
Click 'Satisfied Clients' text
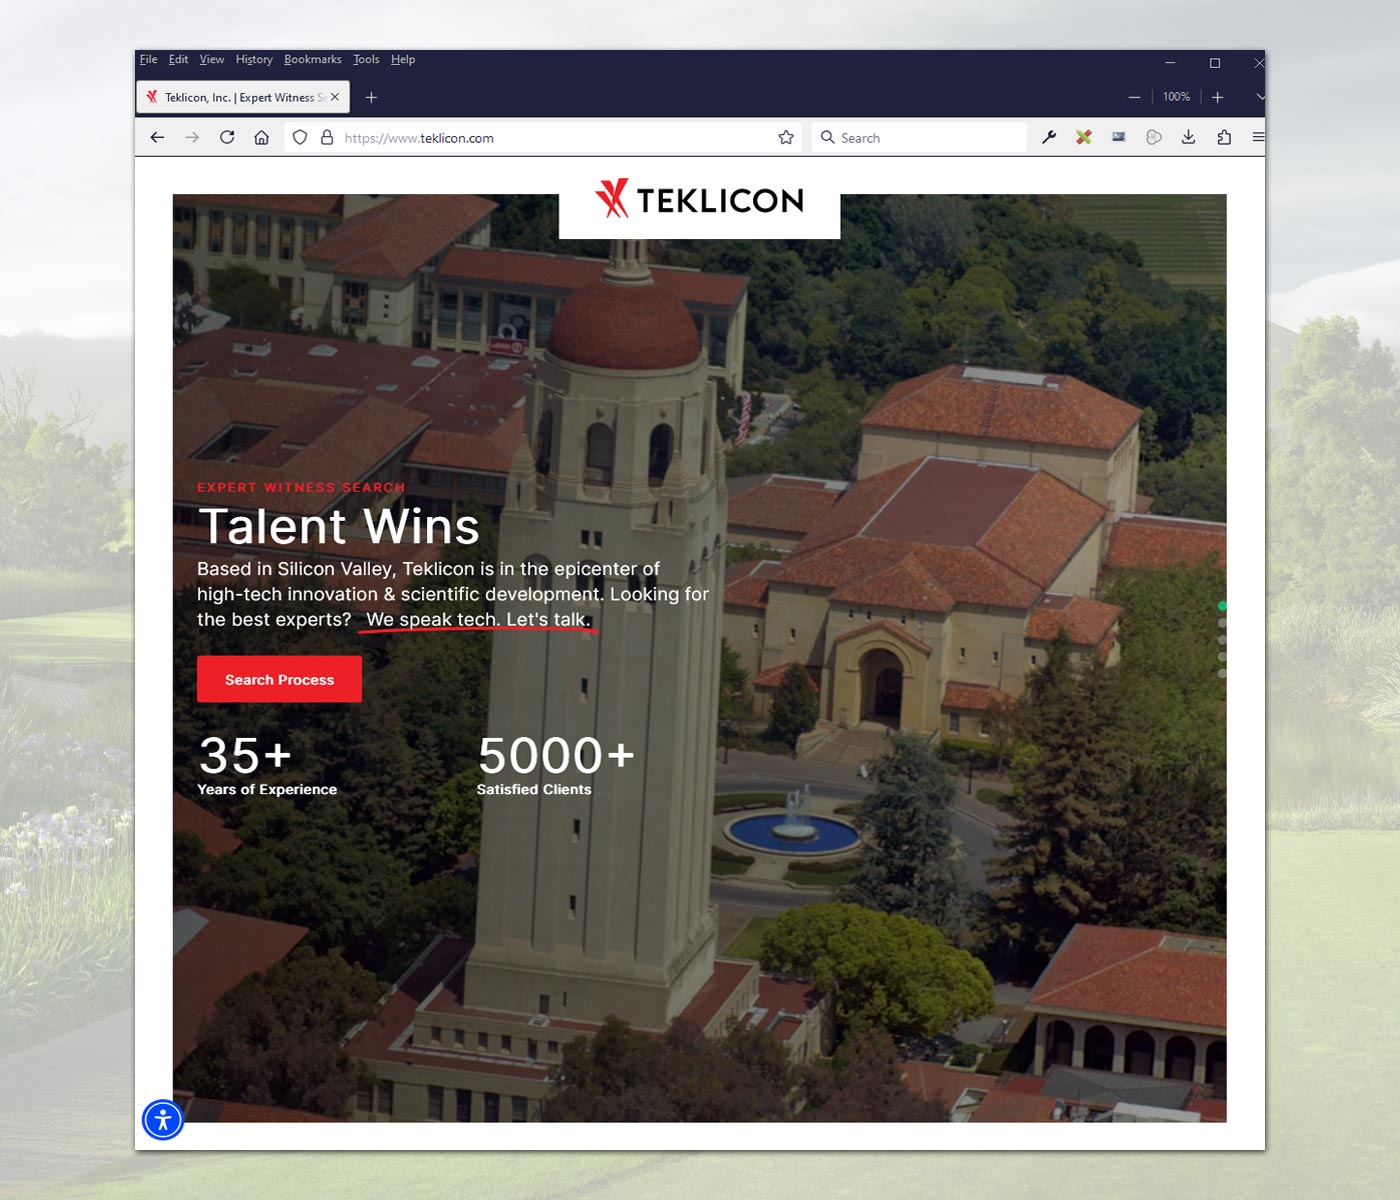pyautogui.click(x=534, y=789)
